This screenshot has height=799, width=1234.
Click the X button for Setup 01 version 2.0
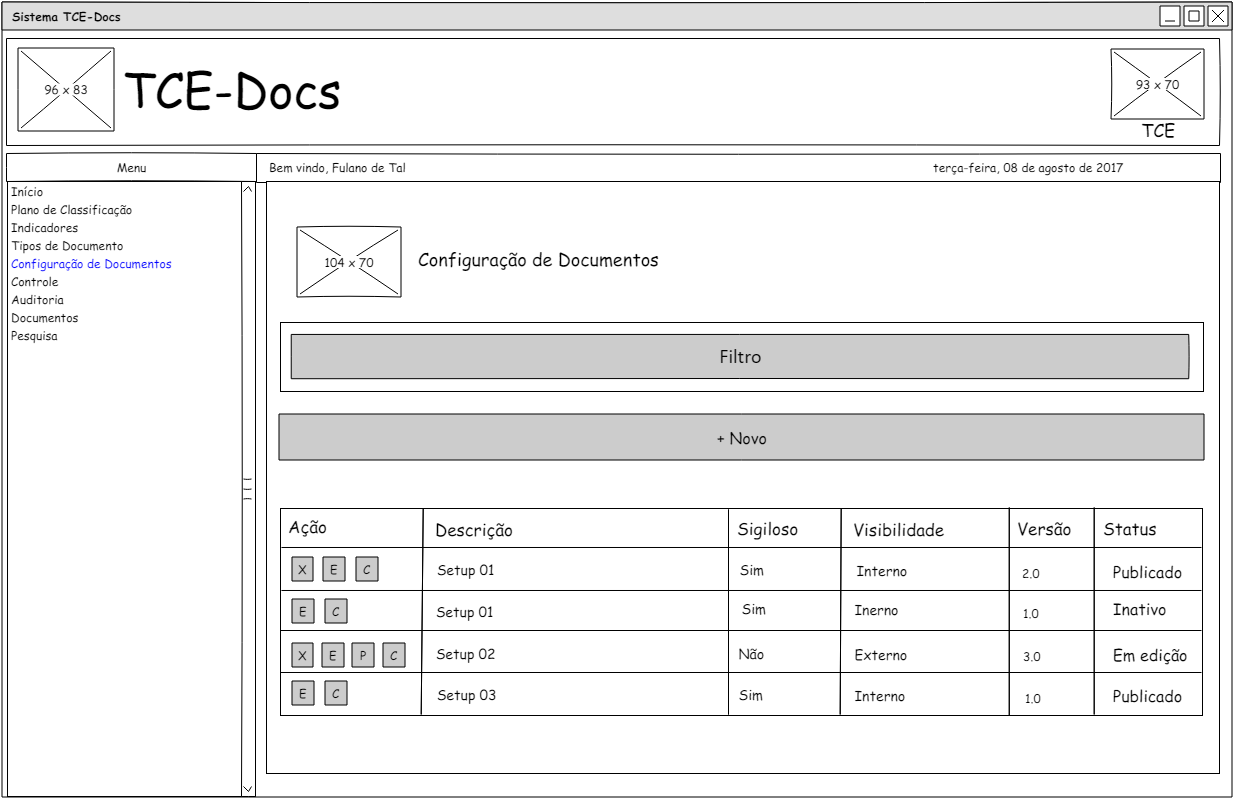click(302, 570)
